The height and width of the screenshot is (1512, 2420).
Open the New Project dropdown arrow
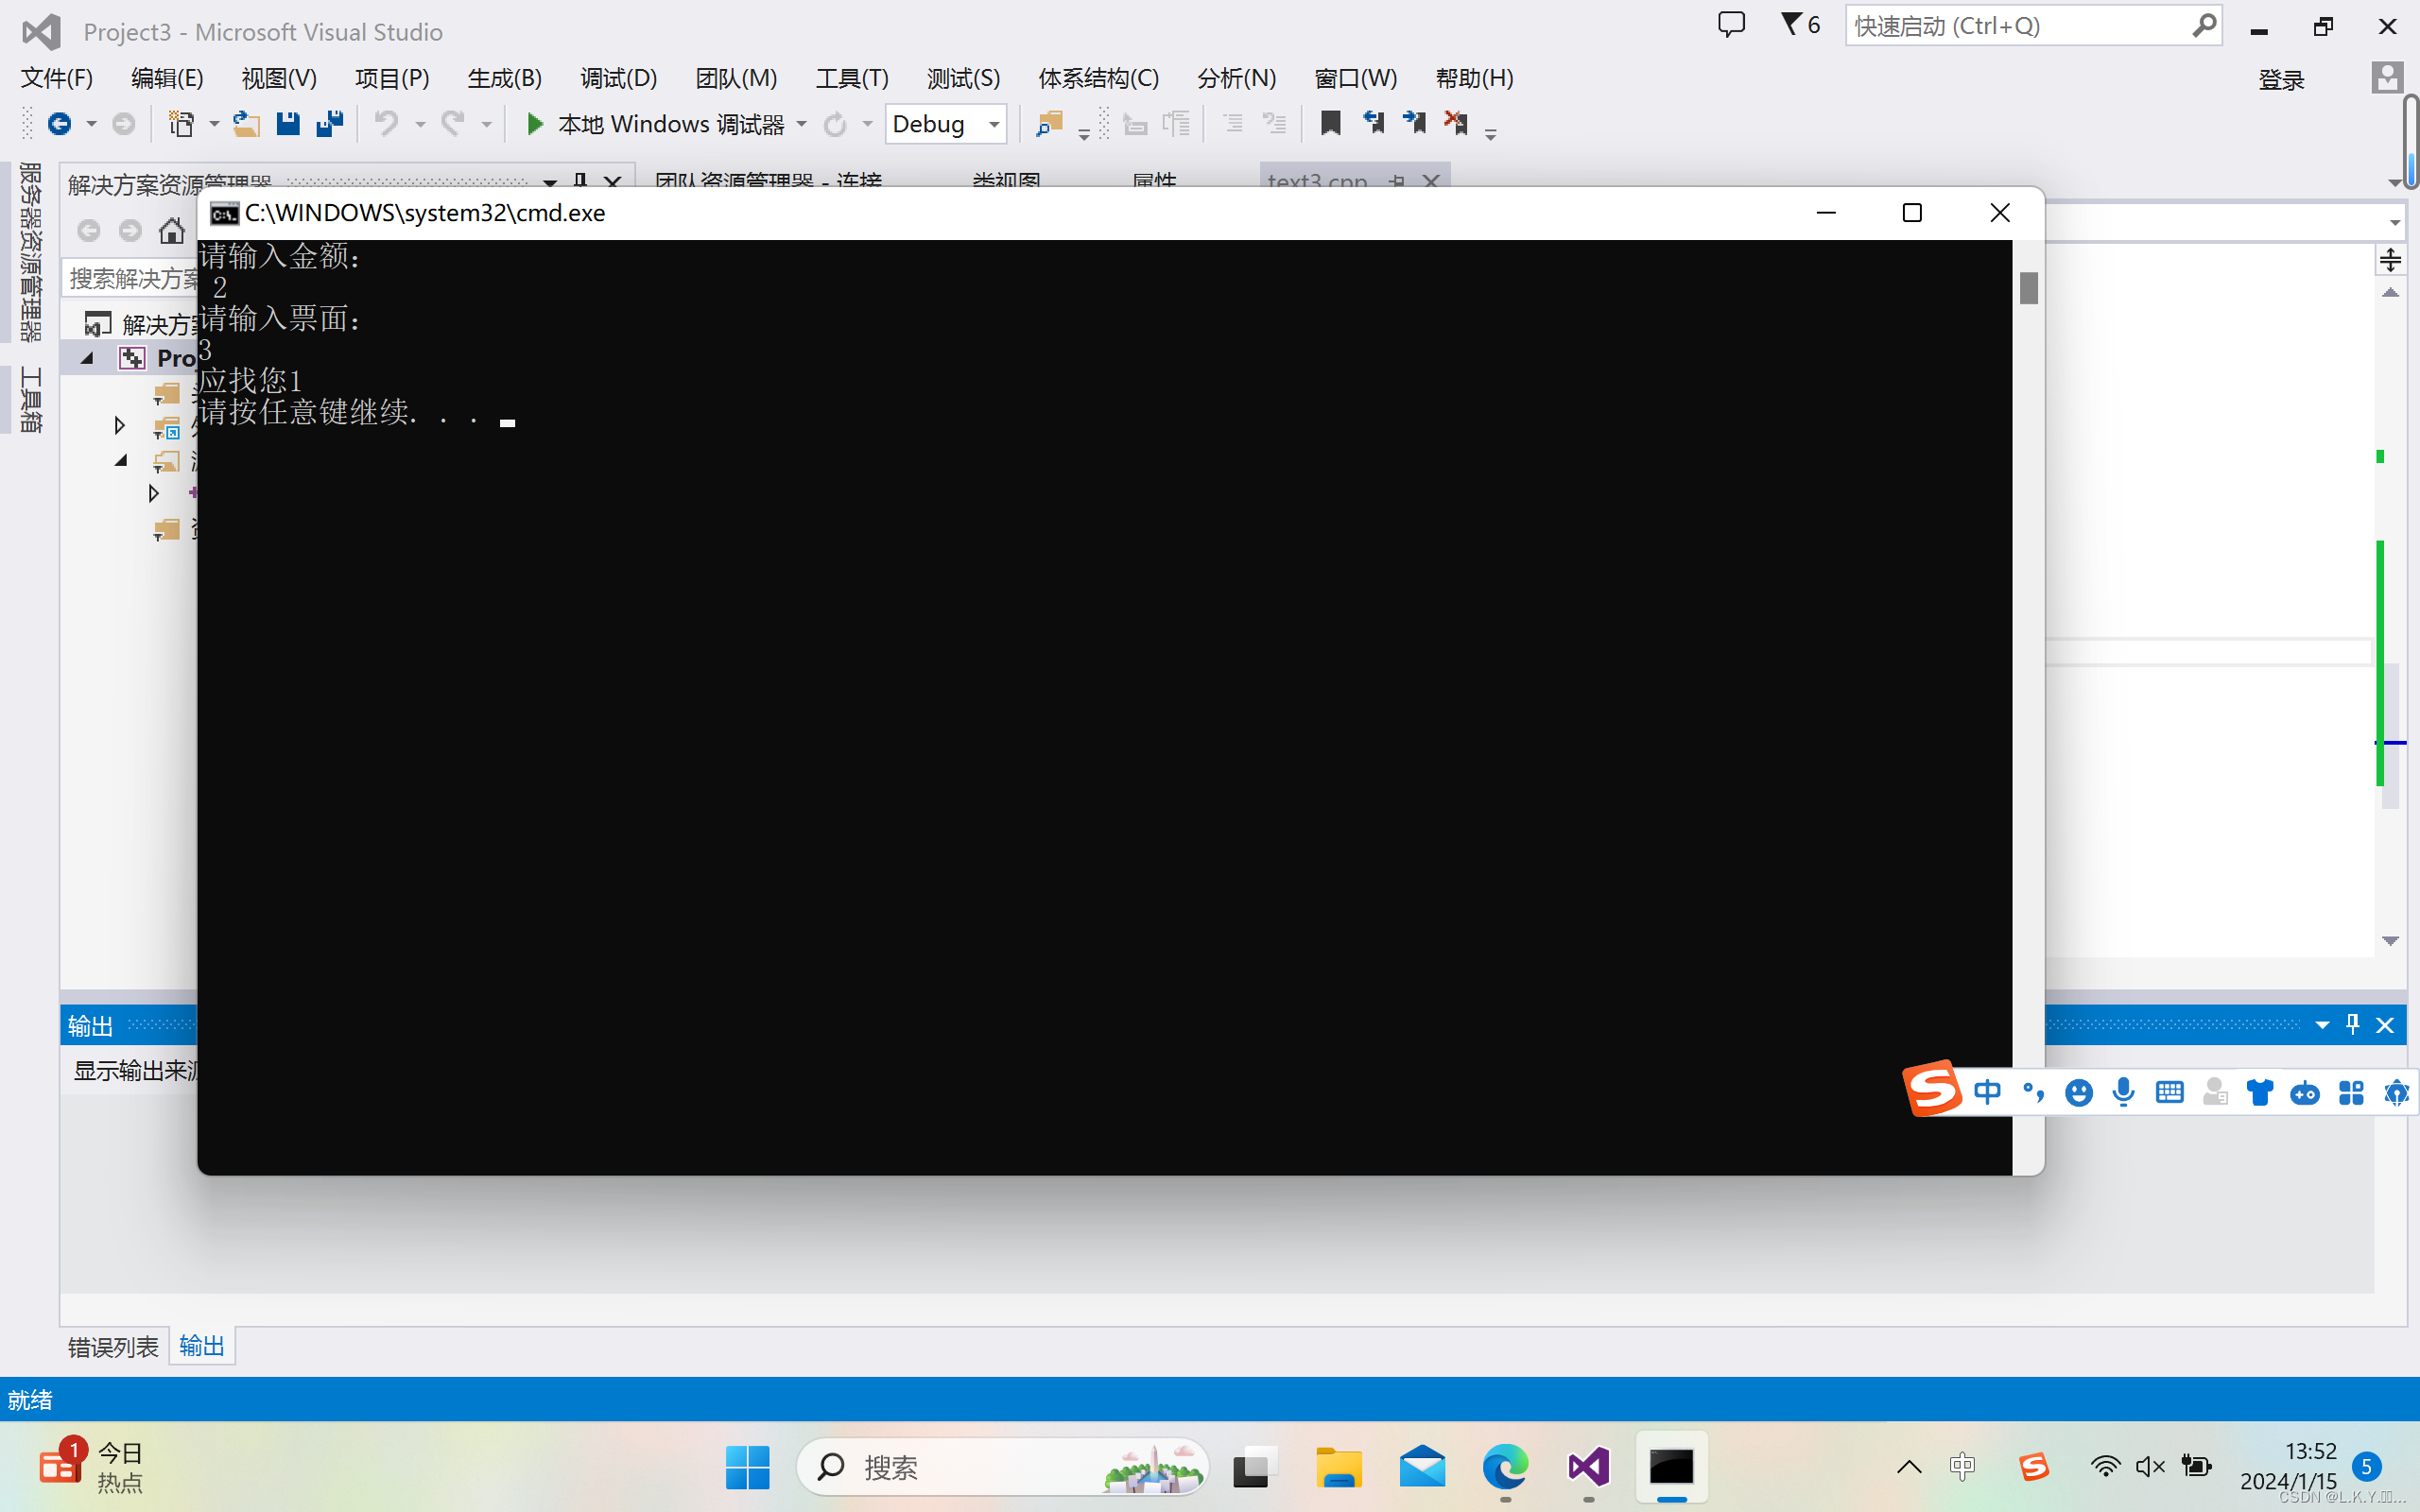[213, 124]
